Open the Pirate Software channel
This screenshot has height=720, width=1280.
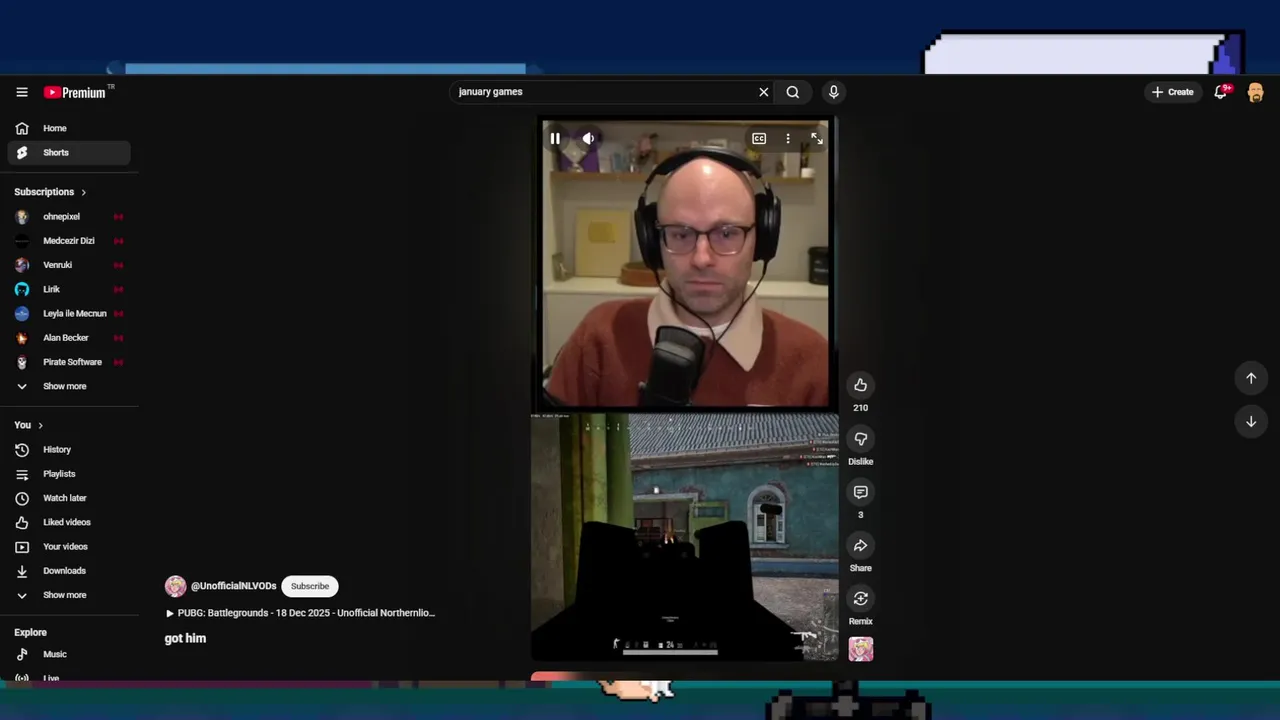point(69,362)
